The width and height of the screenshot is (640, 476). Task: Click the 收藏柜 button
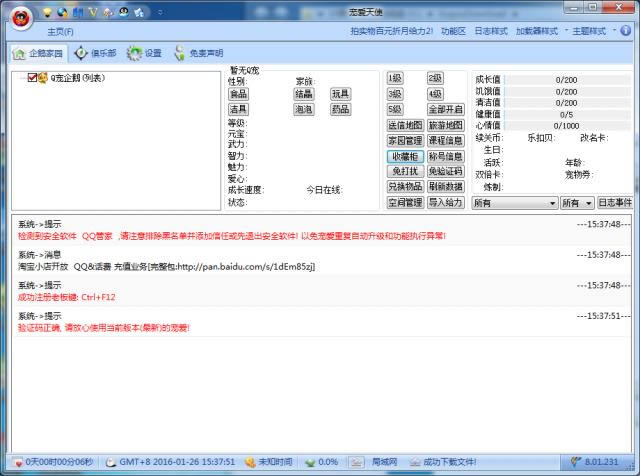click(x=405, y=157)
